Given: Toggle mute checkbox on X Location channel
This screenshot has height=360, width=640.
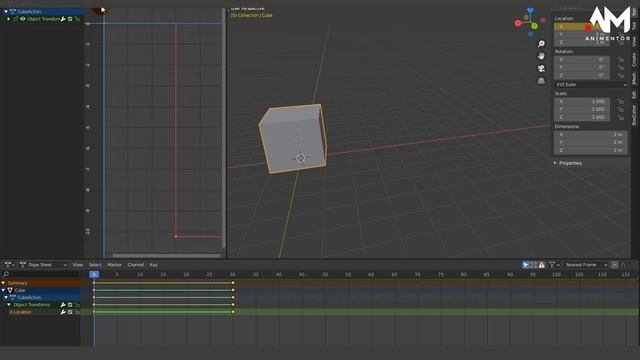Looking at the screenshot, I should [70, 312].
